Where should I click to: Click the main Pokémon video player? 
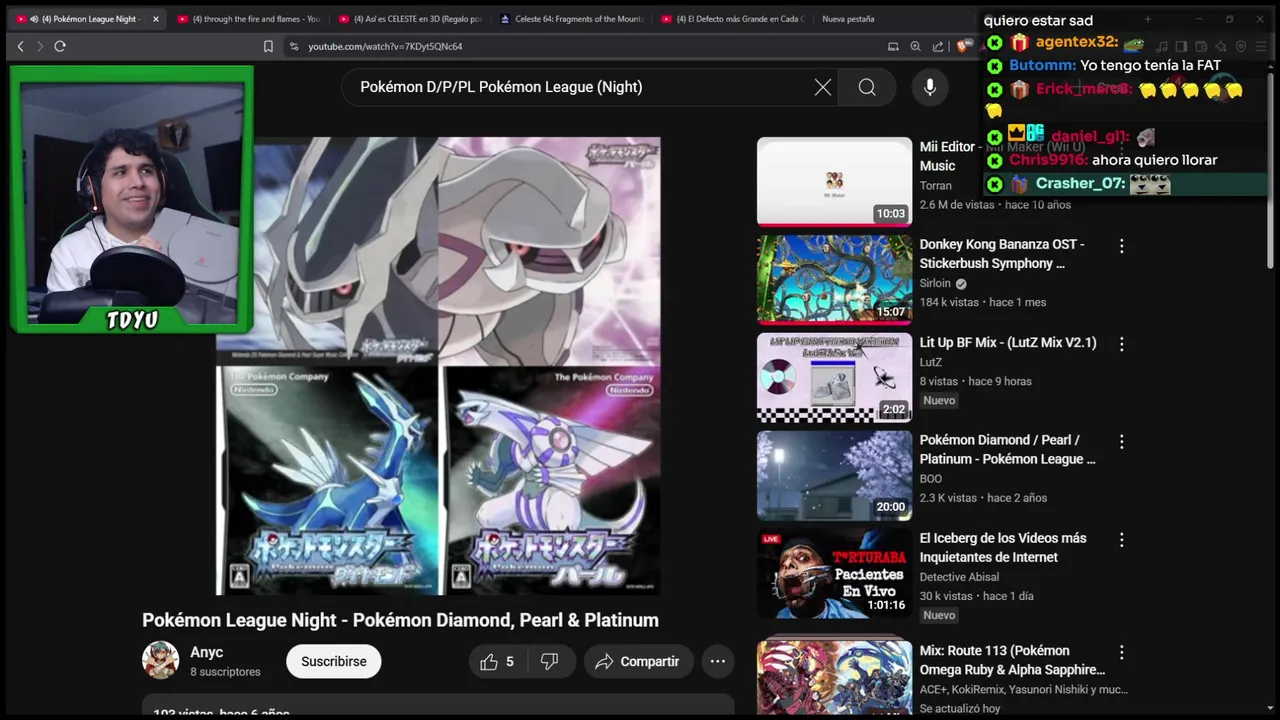tap(438, 366)
